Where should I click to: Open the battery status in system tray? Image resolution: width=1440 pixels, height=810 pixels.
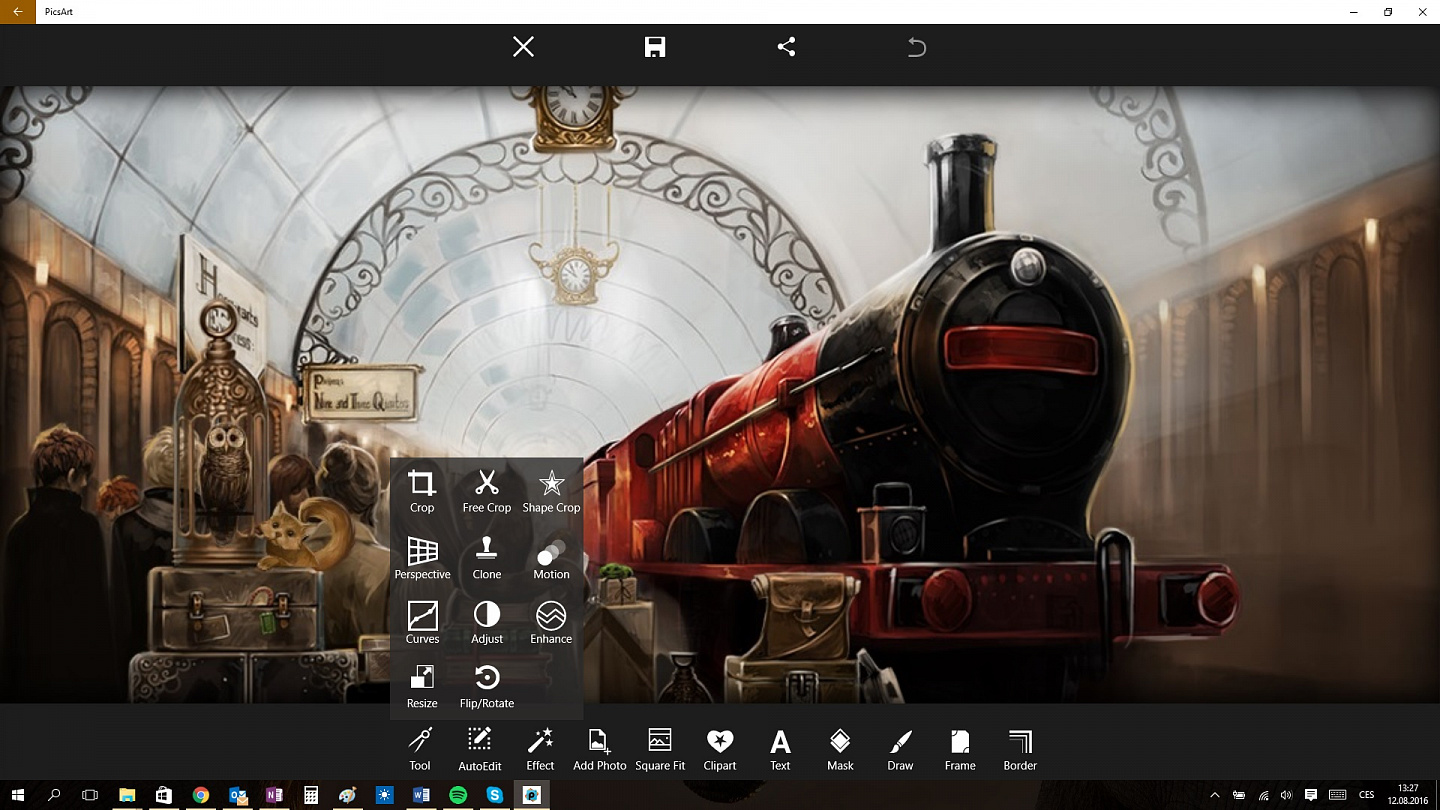(1240, 796)
